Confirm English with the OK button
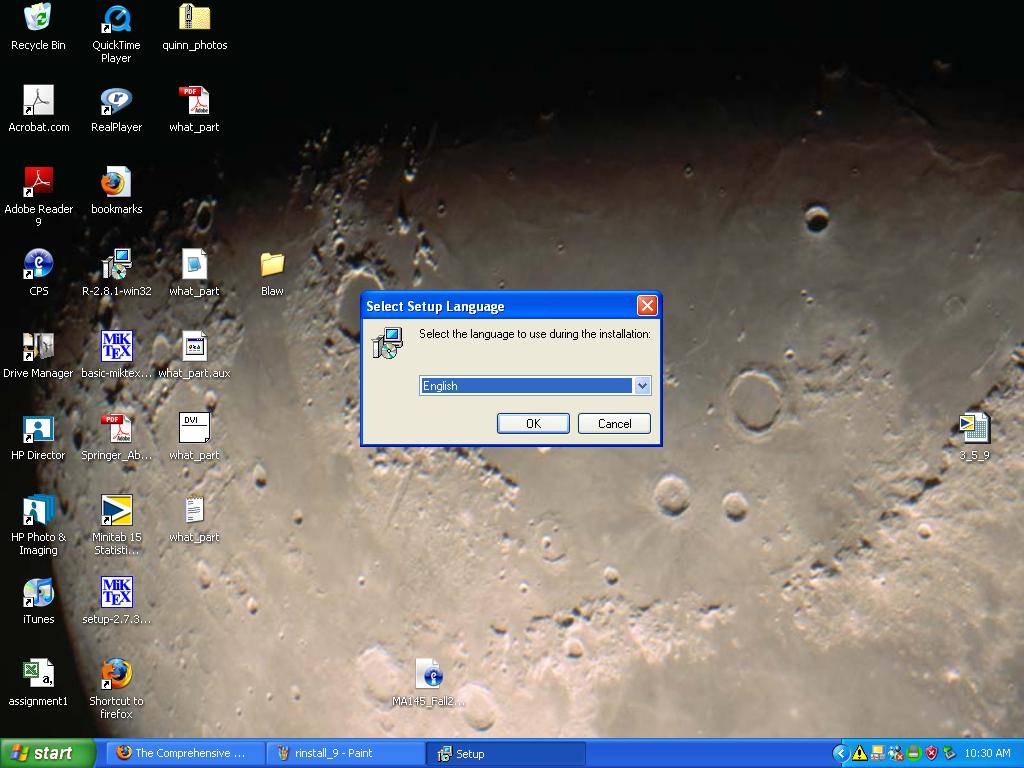Screen dimensions: 1024x768 (533, 423)
